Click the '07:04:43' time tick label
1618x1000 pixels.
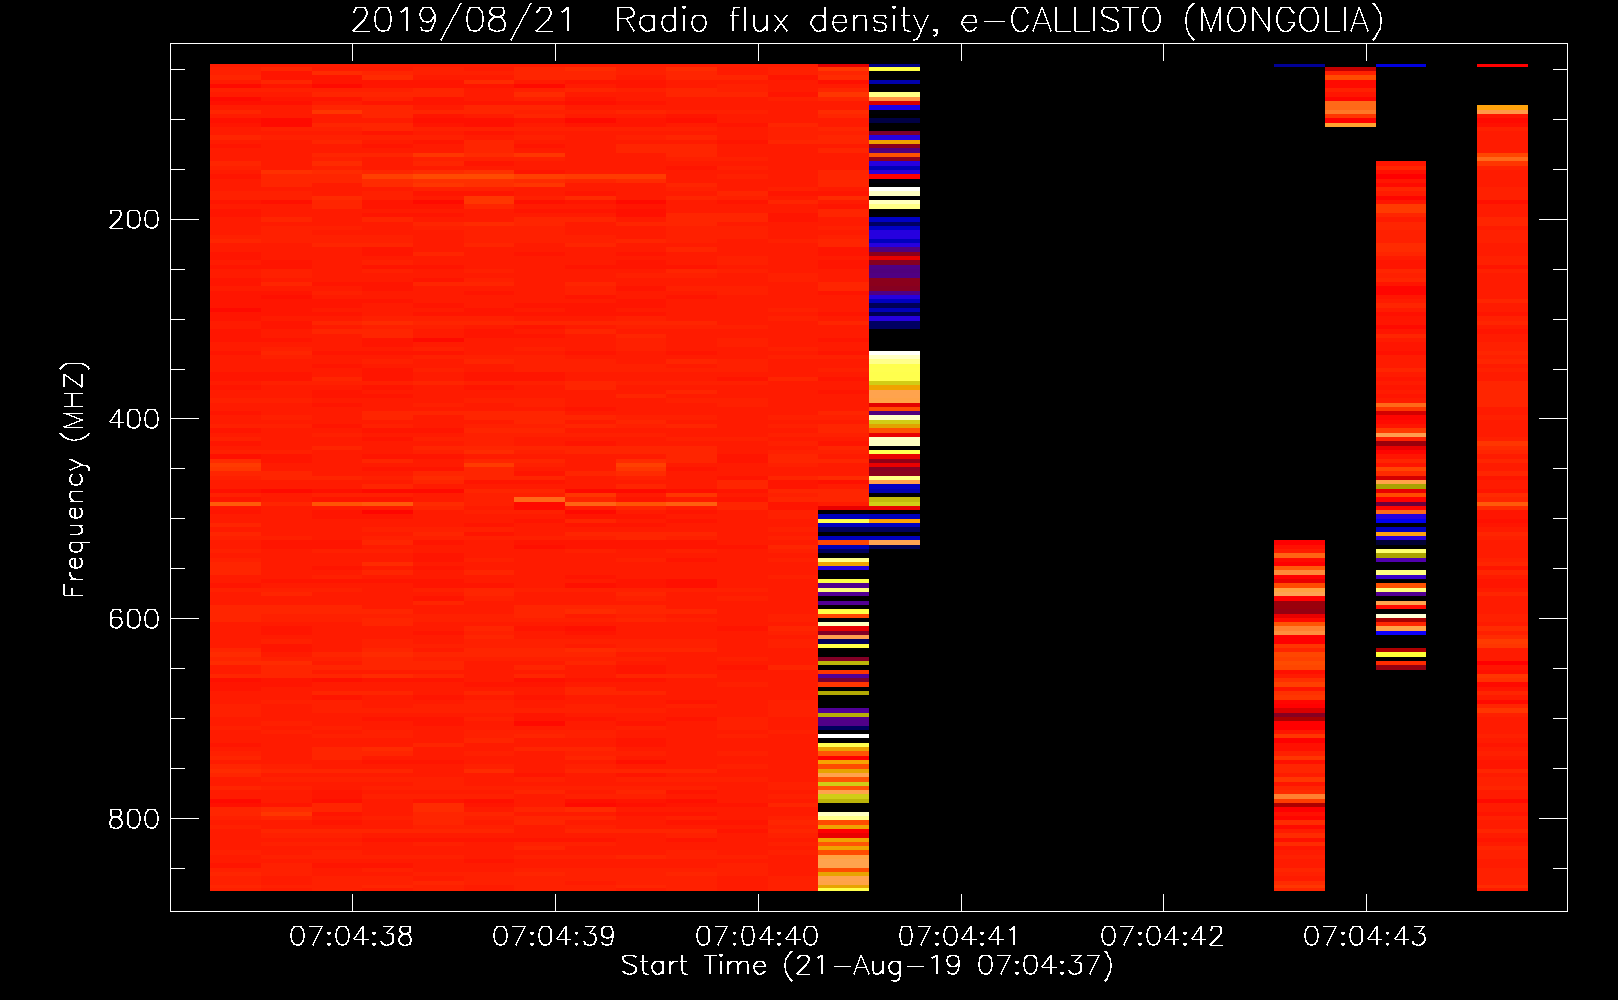tap(1366, 937)
